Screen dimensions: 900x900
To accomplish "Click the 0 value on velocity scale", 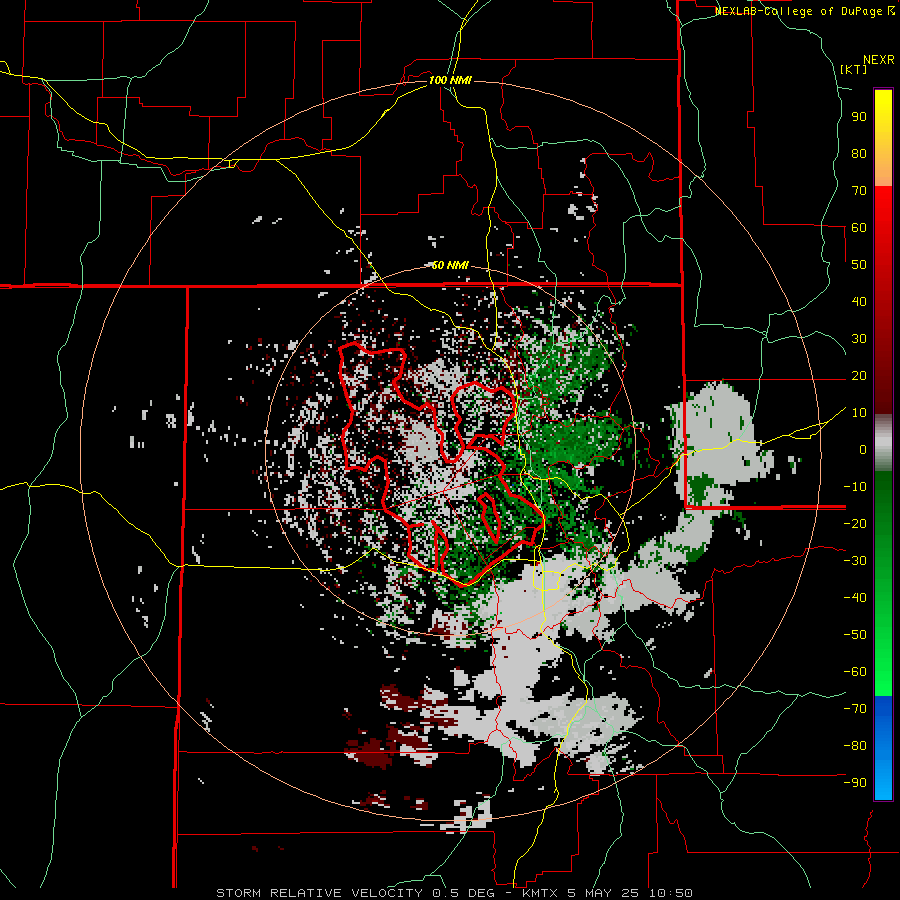I will coord(863,450).
